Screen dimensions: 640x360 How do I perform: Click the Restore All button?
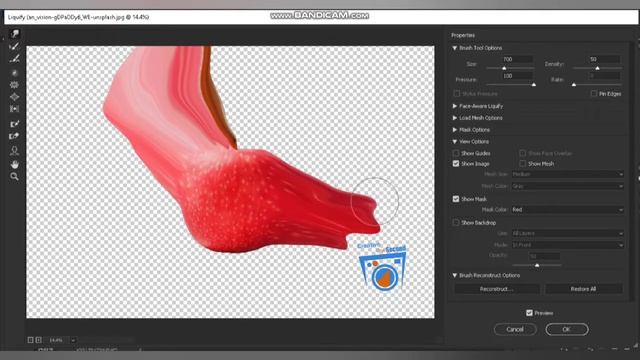583,289
